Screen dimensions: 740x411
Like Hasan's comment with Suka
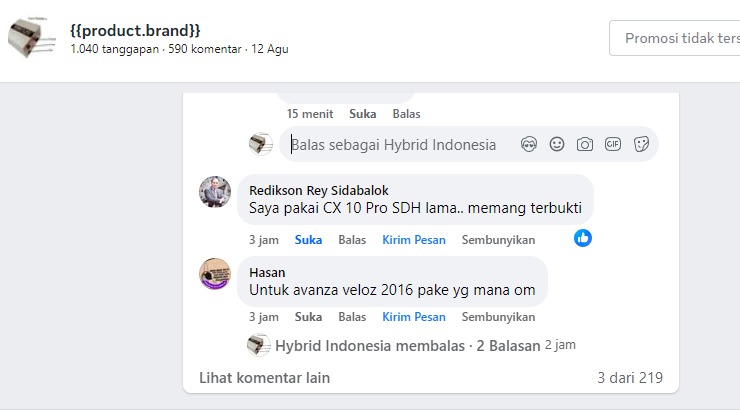308,317
